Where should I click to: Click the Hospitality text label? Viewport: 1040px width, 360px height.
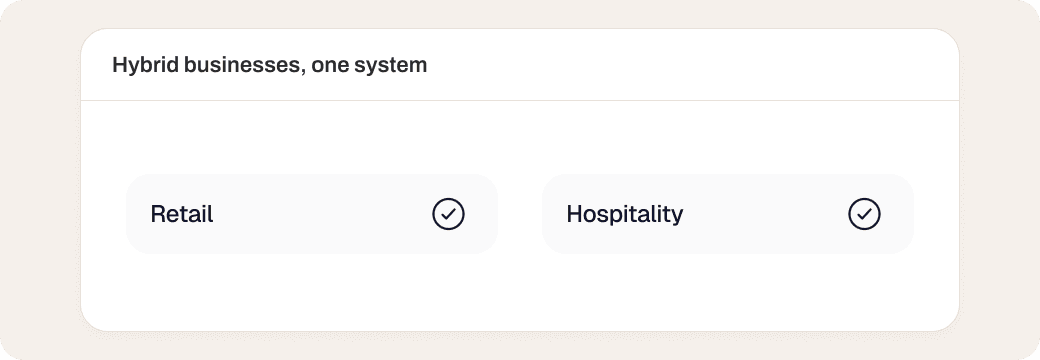tap(625, 214)
